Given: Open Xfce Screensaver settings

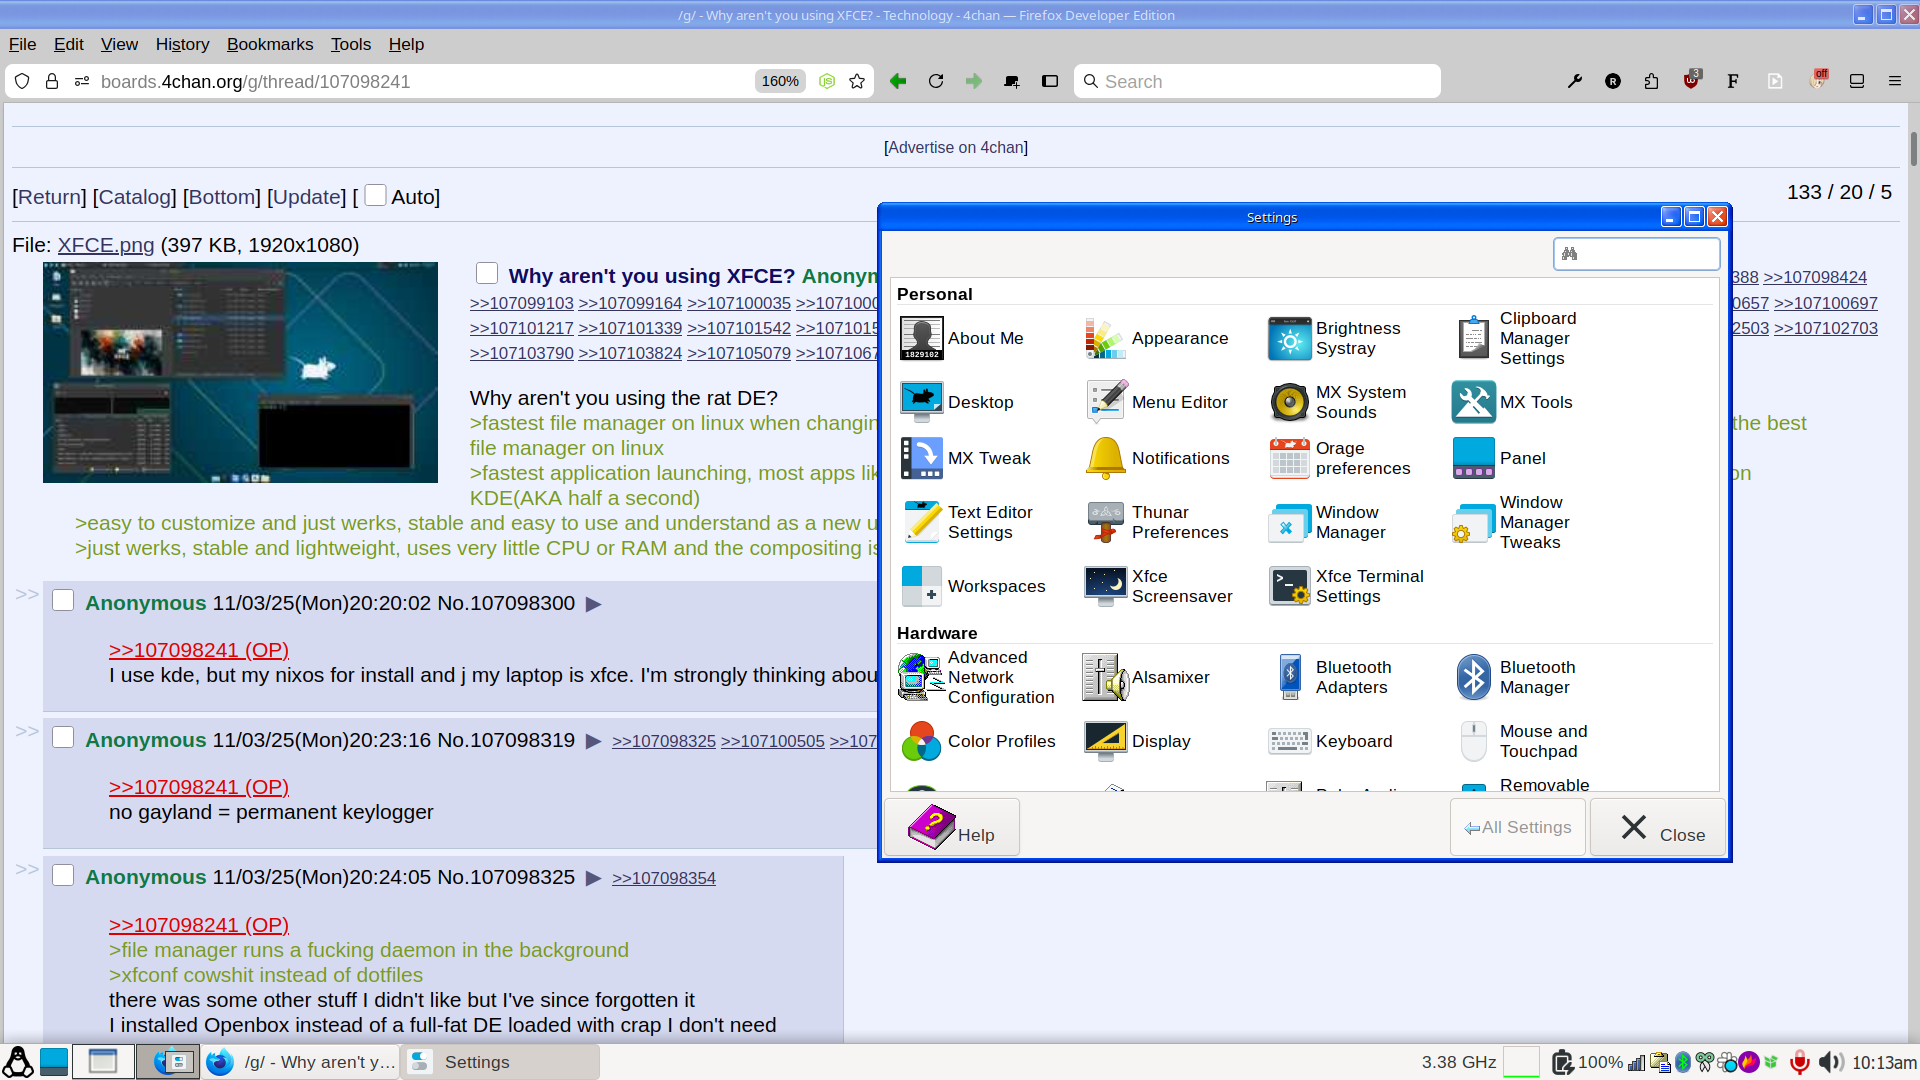Looking at the screenshot, I should tap(1105, 586).
